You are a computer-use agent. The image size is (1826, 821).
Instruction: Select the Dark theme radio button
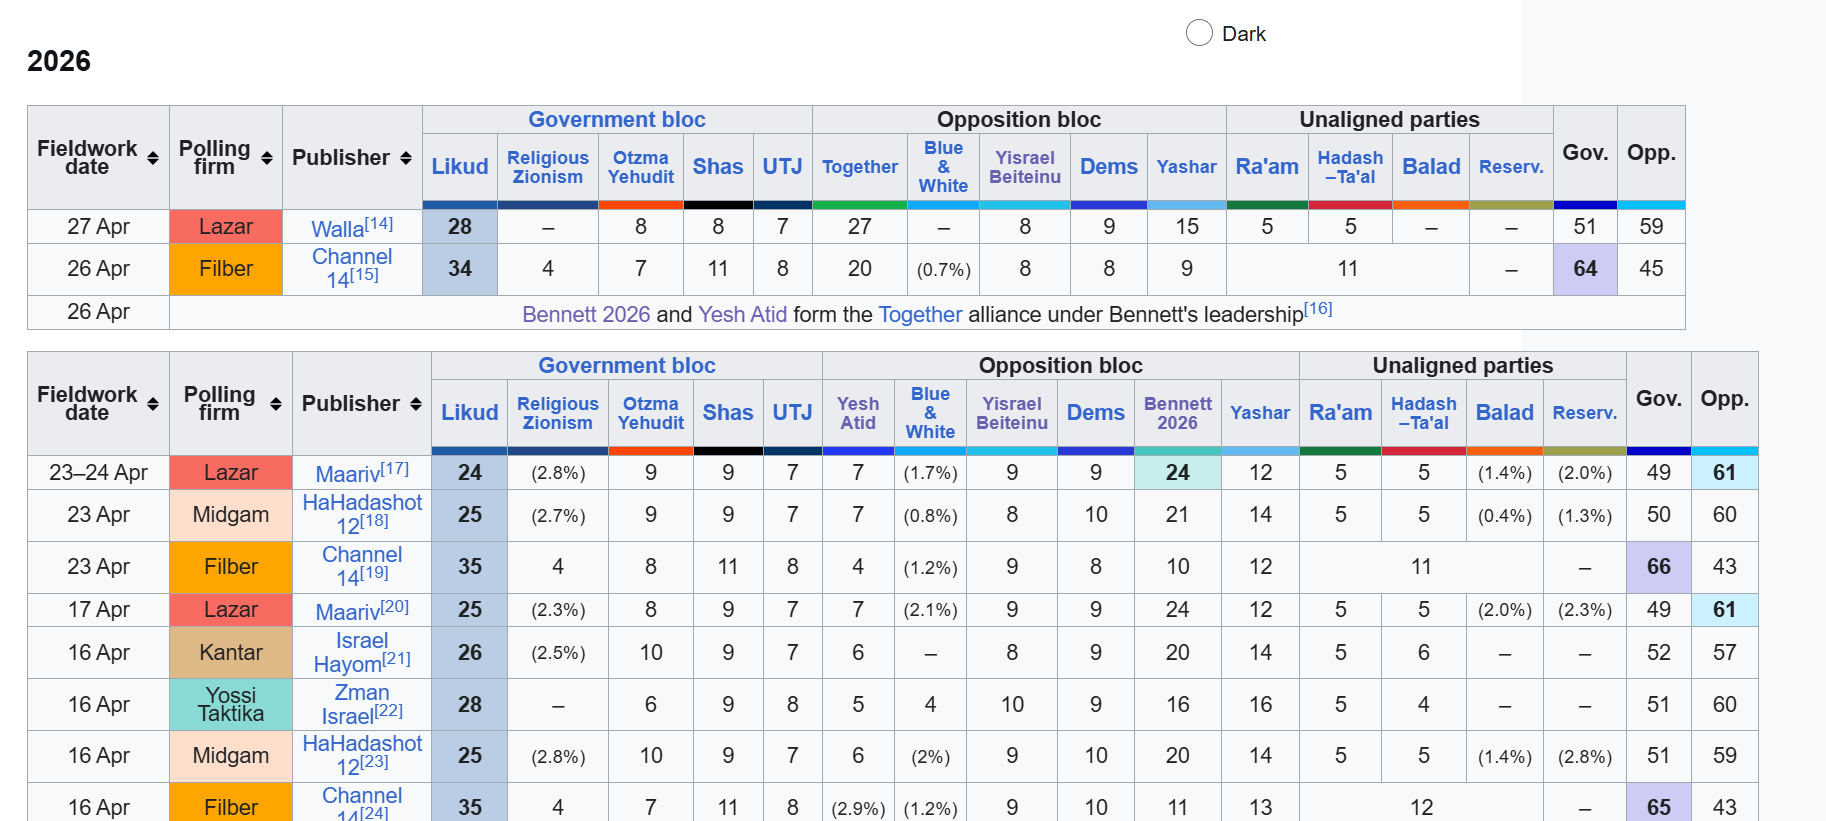[x=1199, y=33]
